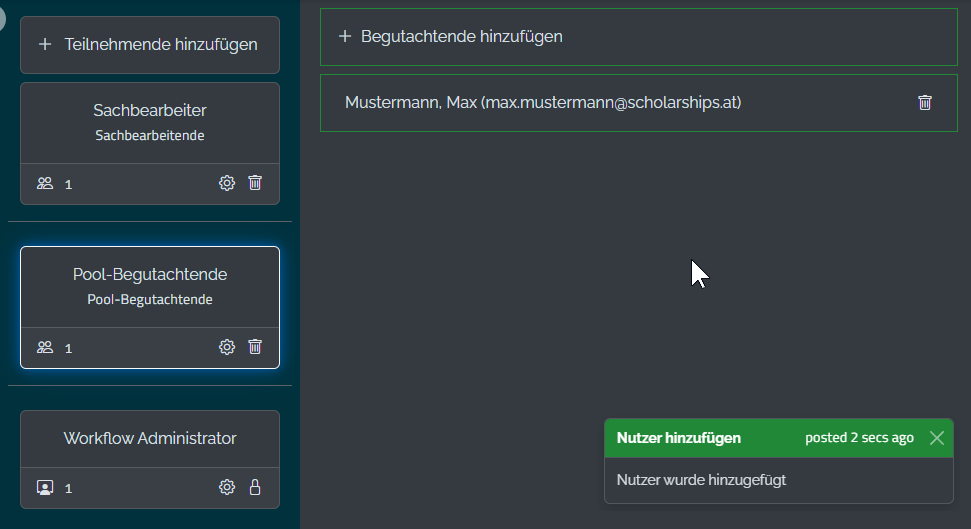Click plus icon beside Teilnehmende hinzufügen

[45, 44]
